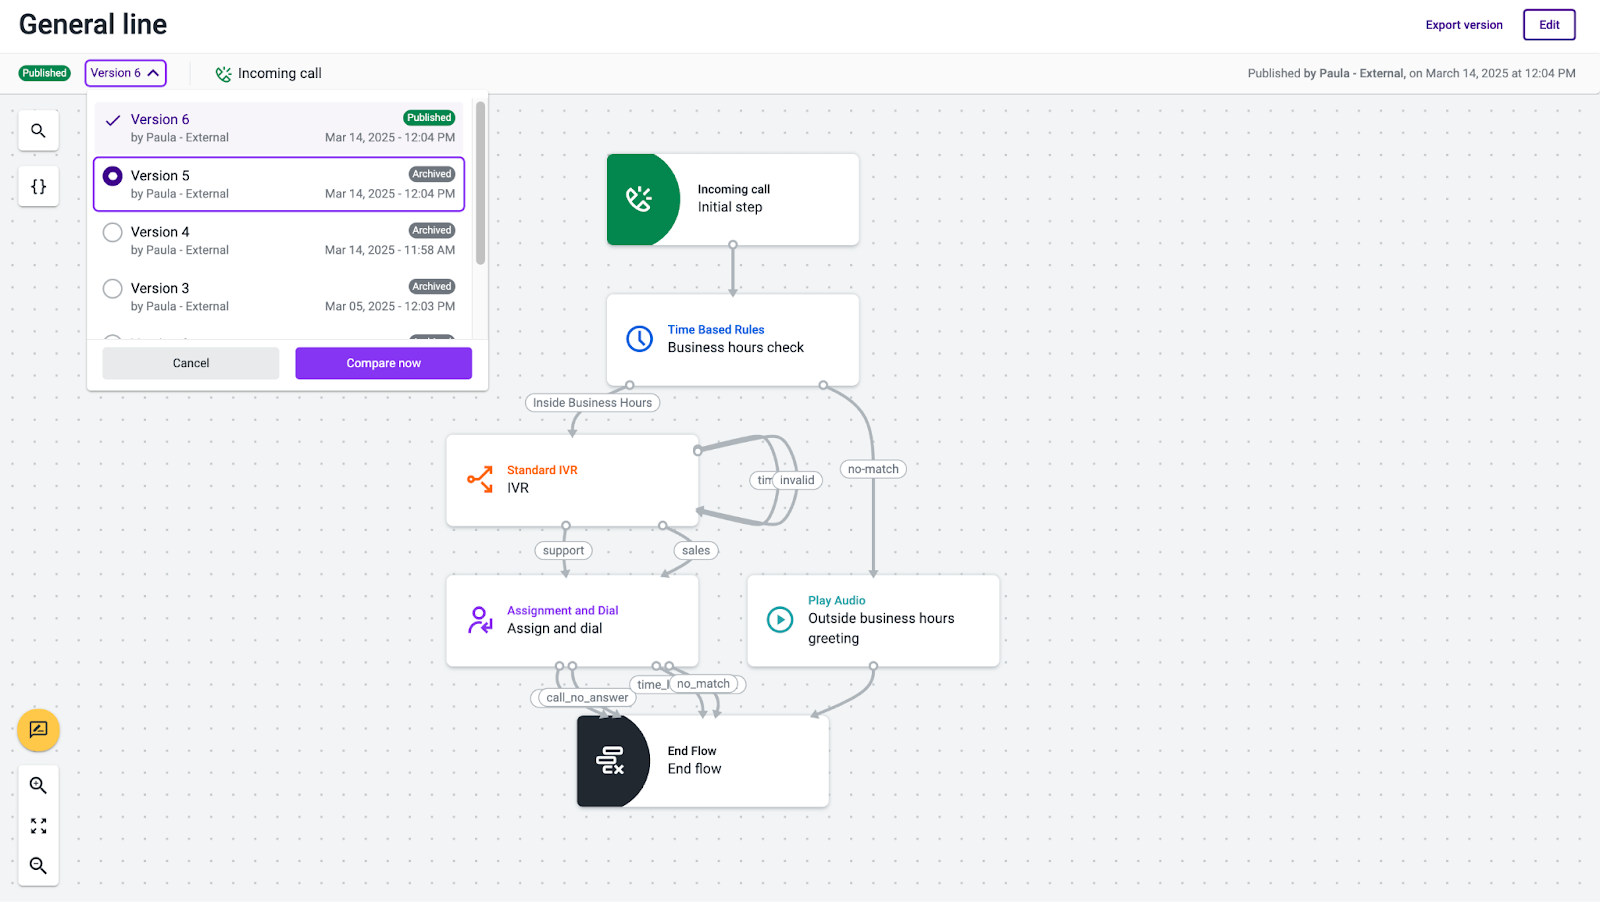The width and height of the screenshot is (1600, 902).
Task: Zoom out on the flow canvas
Action: (x=38, y=866)
